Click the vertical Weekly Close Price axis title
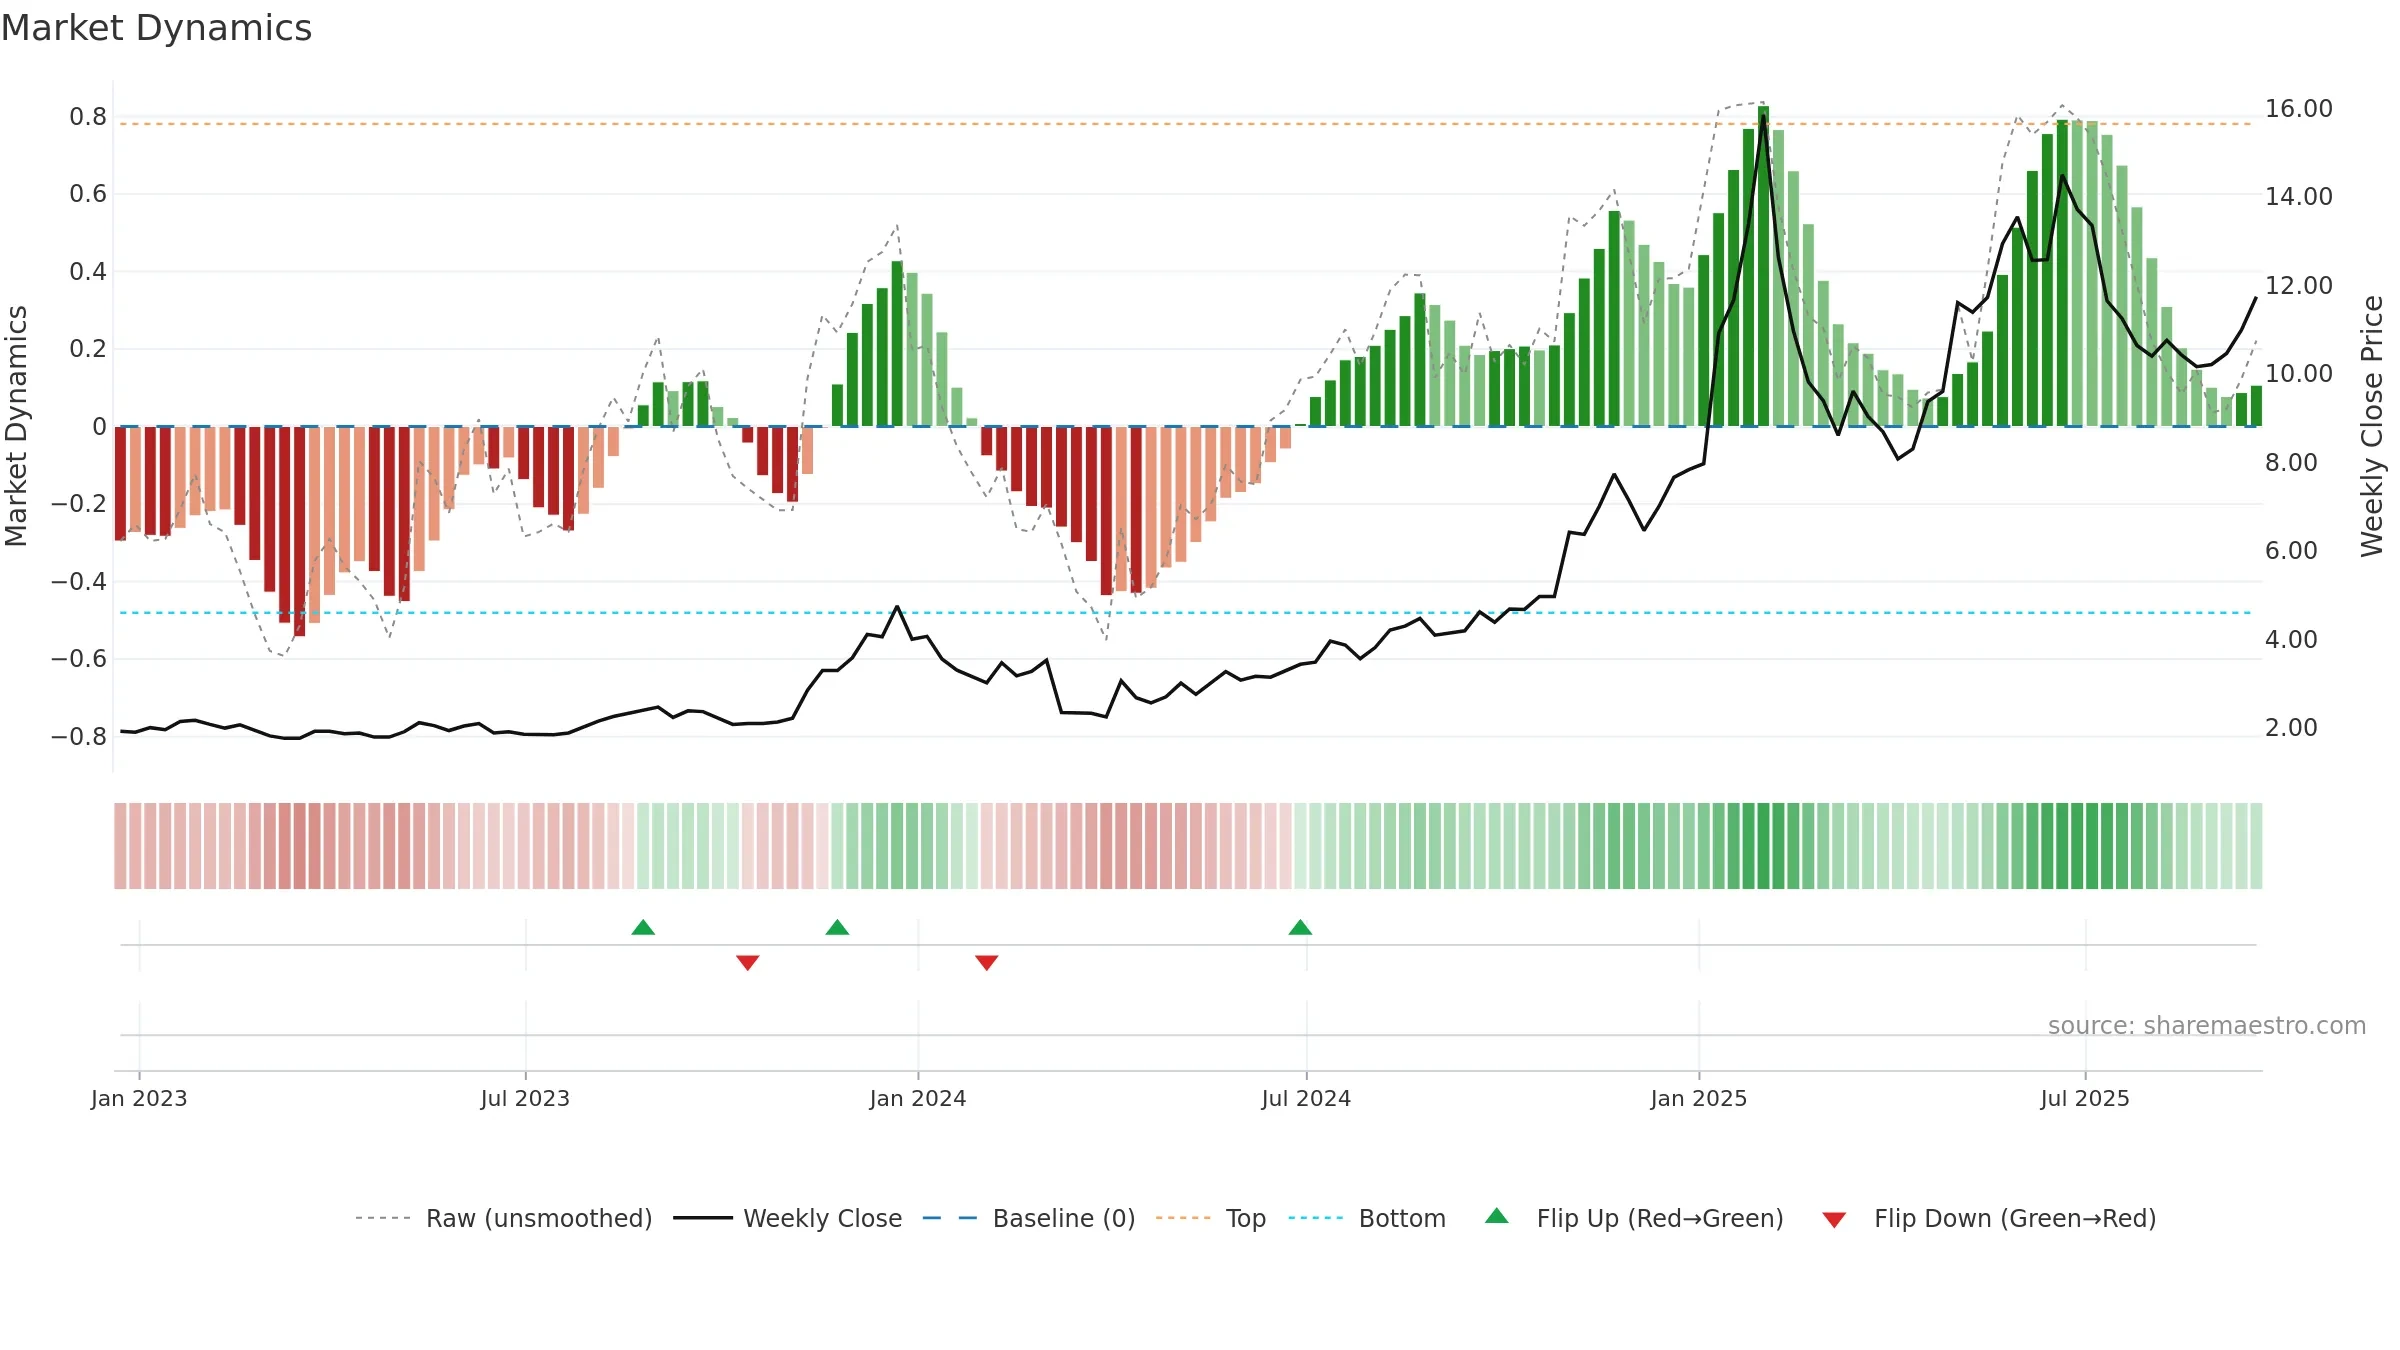The height and width of the screenshot is (1350, 2400). tap(2373, 426)
